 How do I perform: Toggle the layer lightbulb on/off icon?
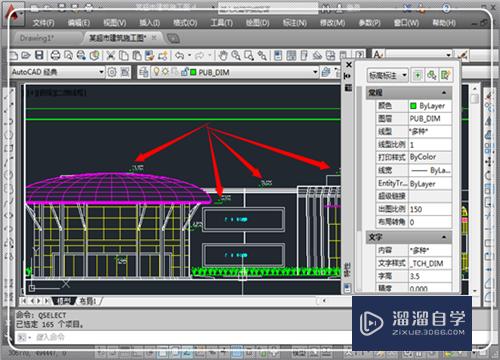[x=156, y=72]
